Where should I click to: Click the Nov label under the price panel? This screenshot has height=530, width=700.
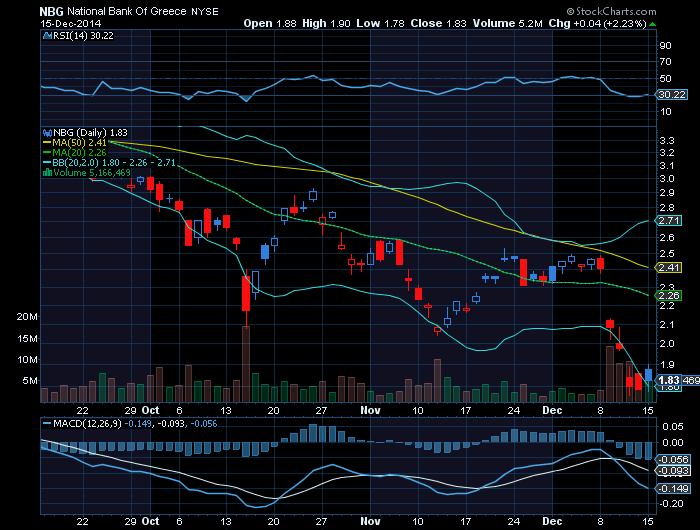370,410
